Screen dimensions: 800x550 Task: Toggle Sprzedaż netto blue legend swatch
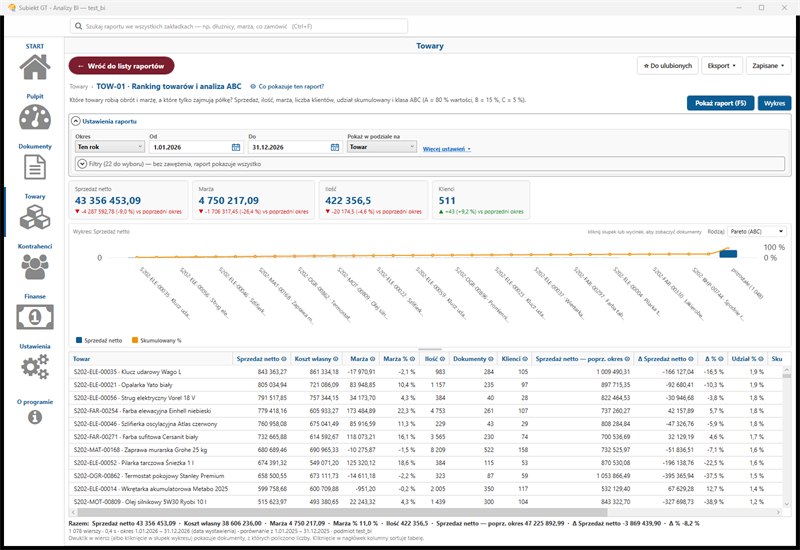coord(79,340)
